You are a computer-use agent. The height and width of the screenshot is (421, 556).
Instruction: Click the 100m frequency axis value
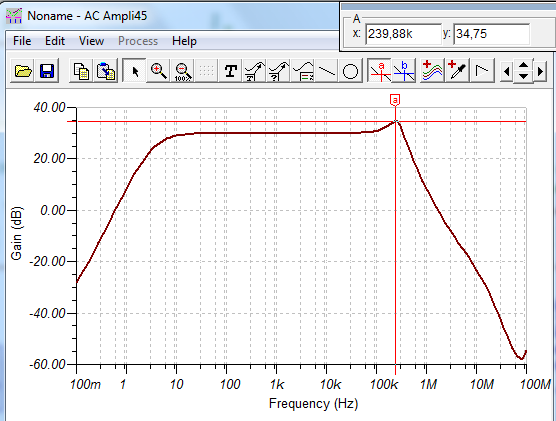(x=85, y=384)
